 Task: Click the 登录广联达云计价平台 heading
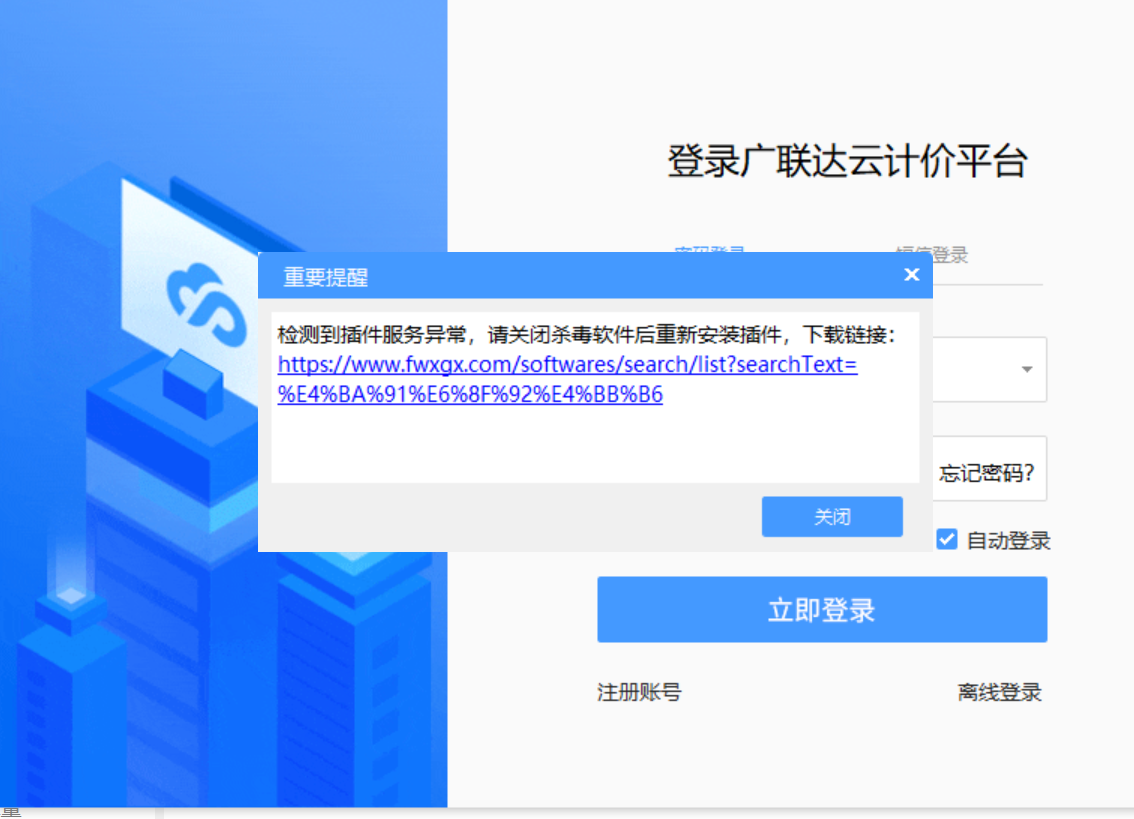coord(847,161)
